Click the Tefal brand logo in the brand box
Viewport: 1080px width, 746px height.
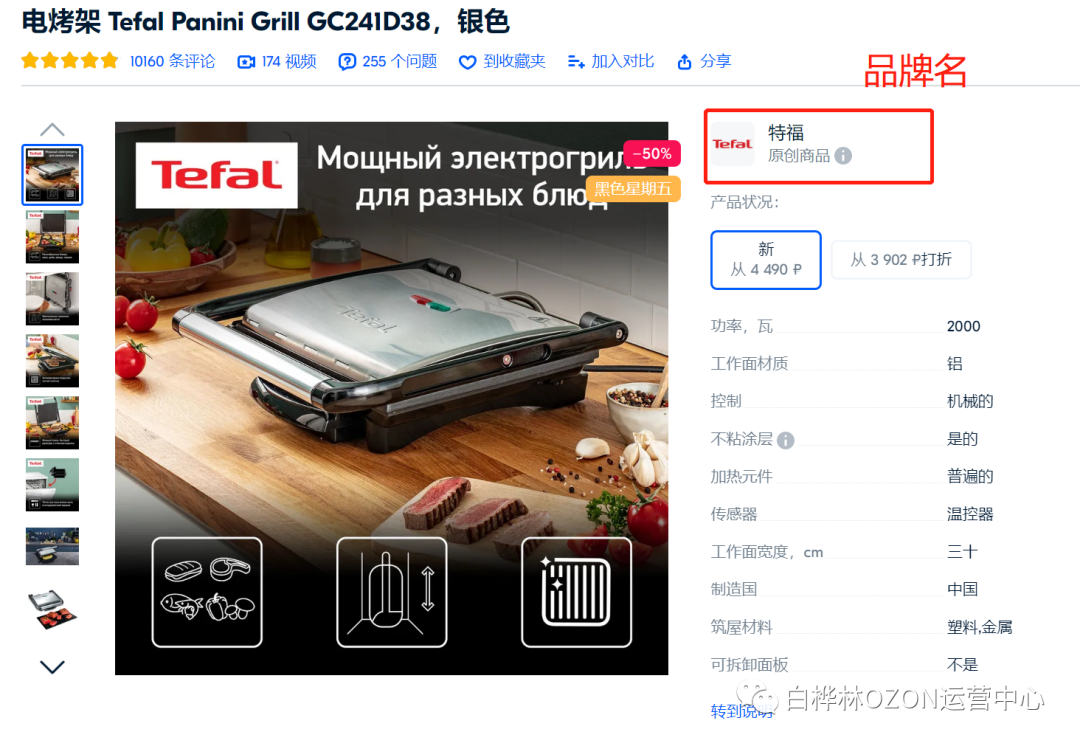click(732, 144)
